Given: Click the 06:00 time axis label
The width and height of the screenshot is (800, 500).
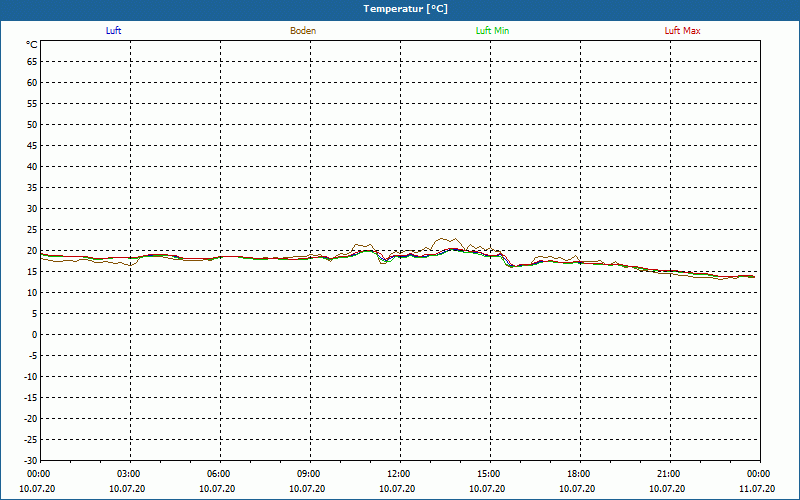Looking at the screenshot, I should coord(218,474).
